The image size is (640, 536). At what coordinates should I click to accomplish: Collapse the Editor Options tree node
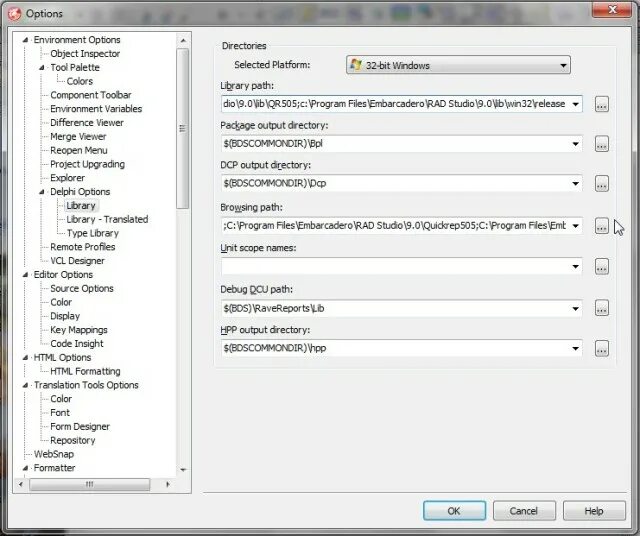point(25,275)
